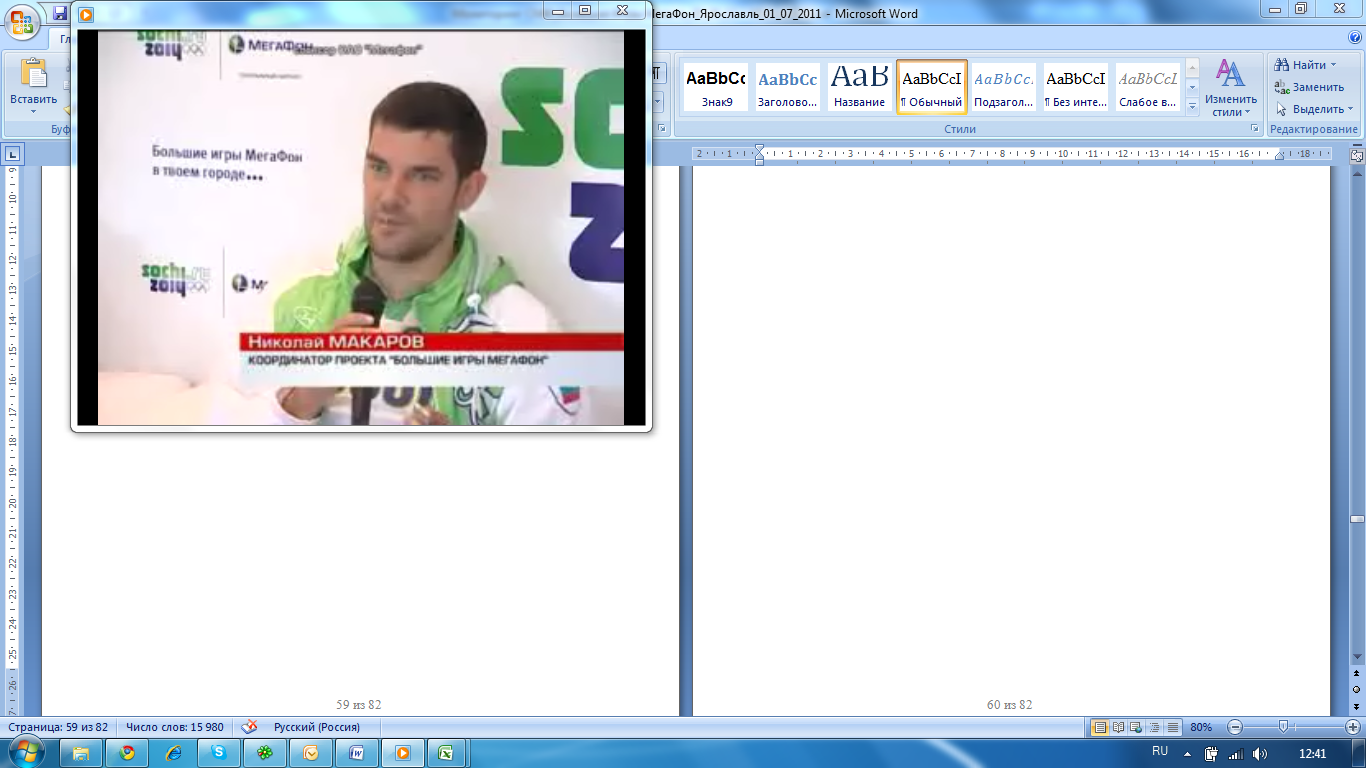1366x768 pixels.
Task: Click the zoom slider handle
Action: point(1283,727)
